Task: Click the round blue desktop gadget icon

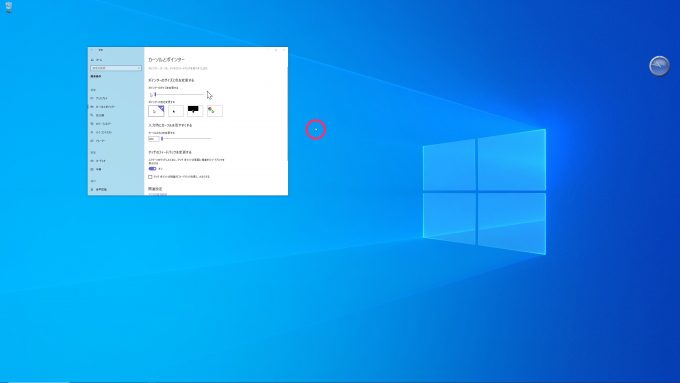Action: [659, 66]
